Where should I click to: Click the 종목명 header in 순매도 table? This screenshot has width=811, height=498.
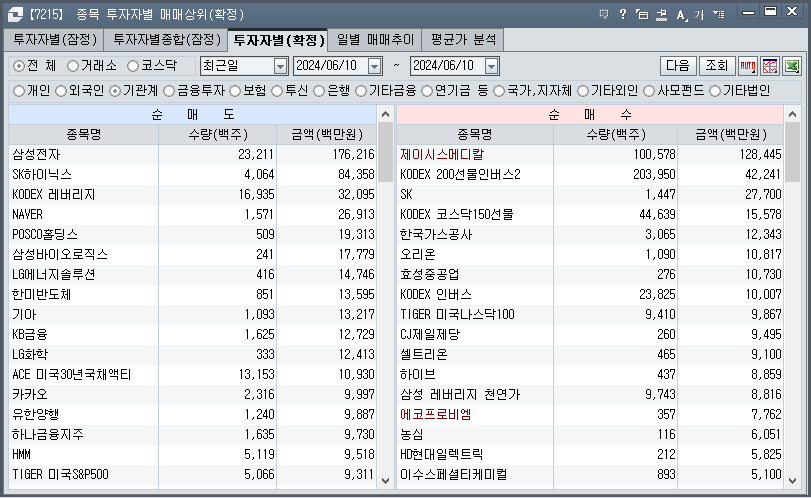tap(83, 134)
